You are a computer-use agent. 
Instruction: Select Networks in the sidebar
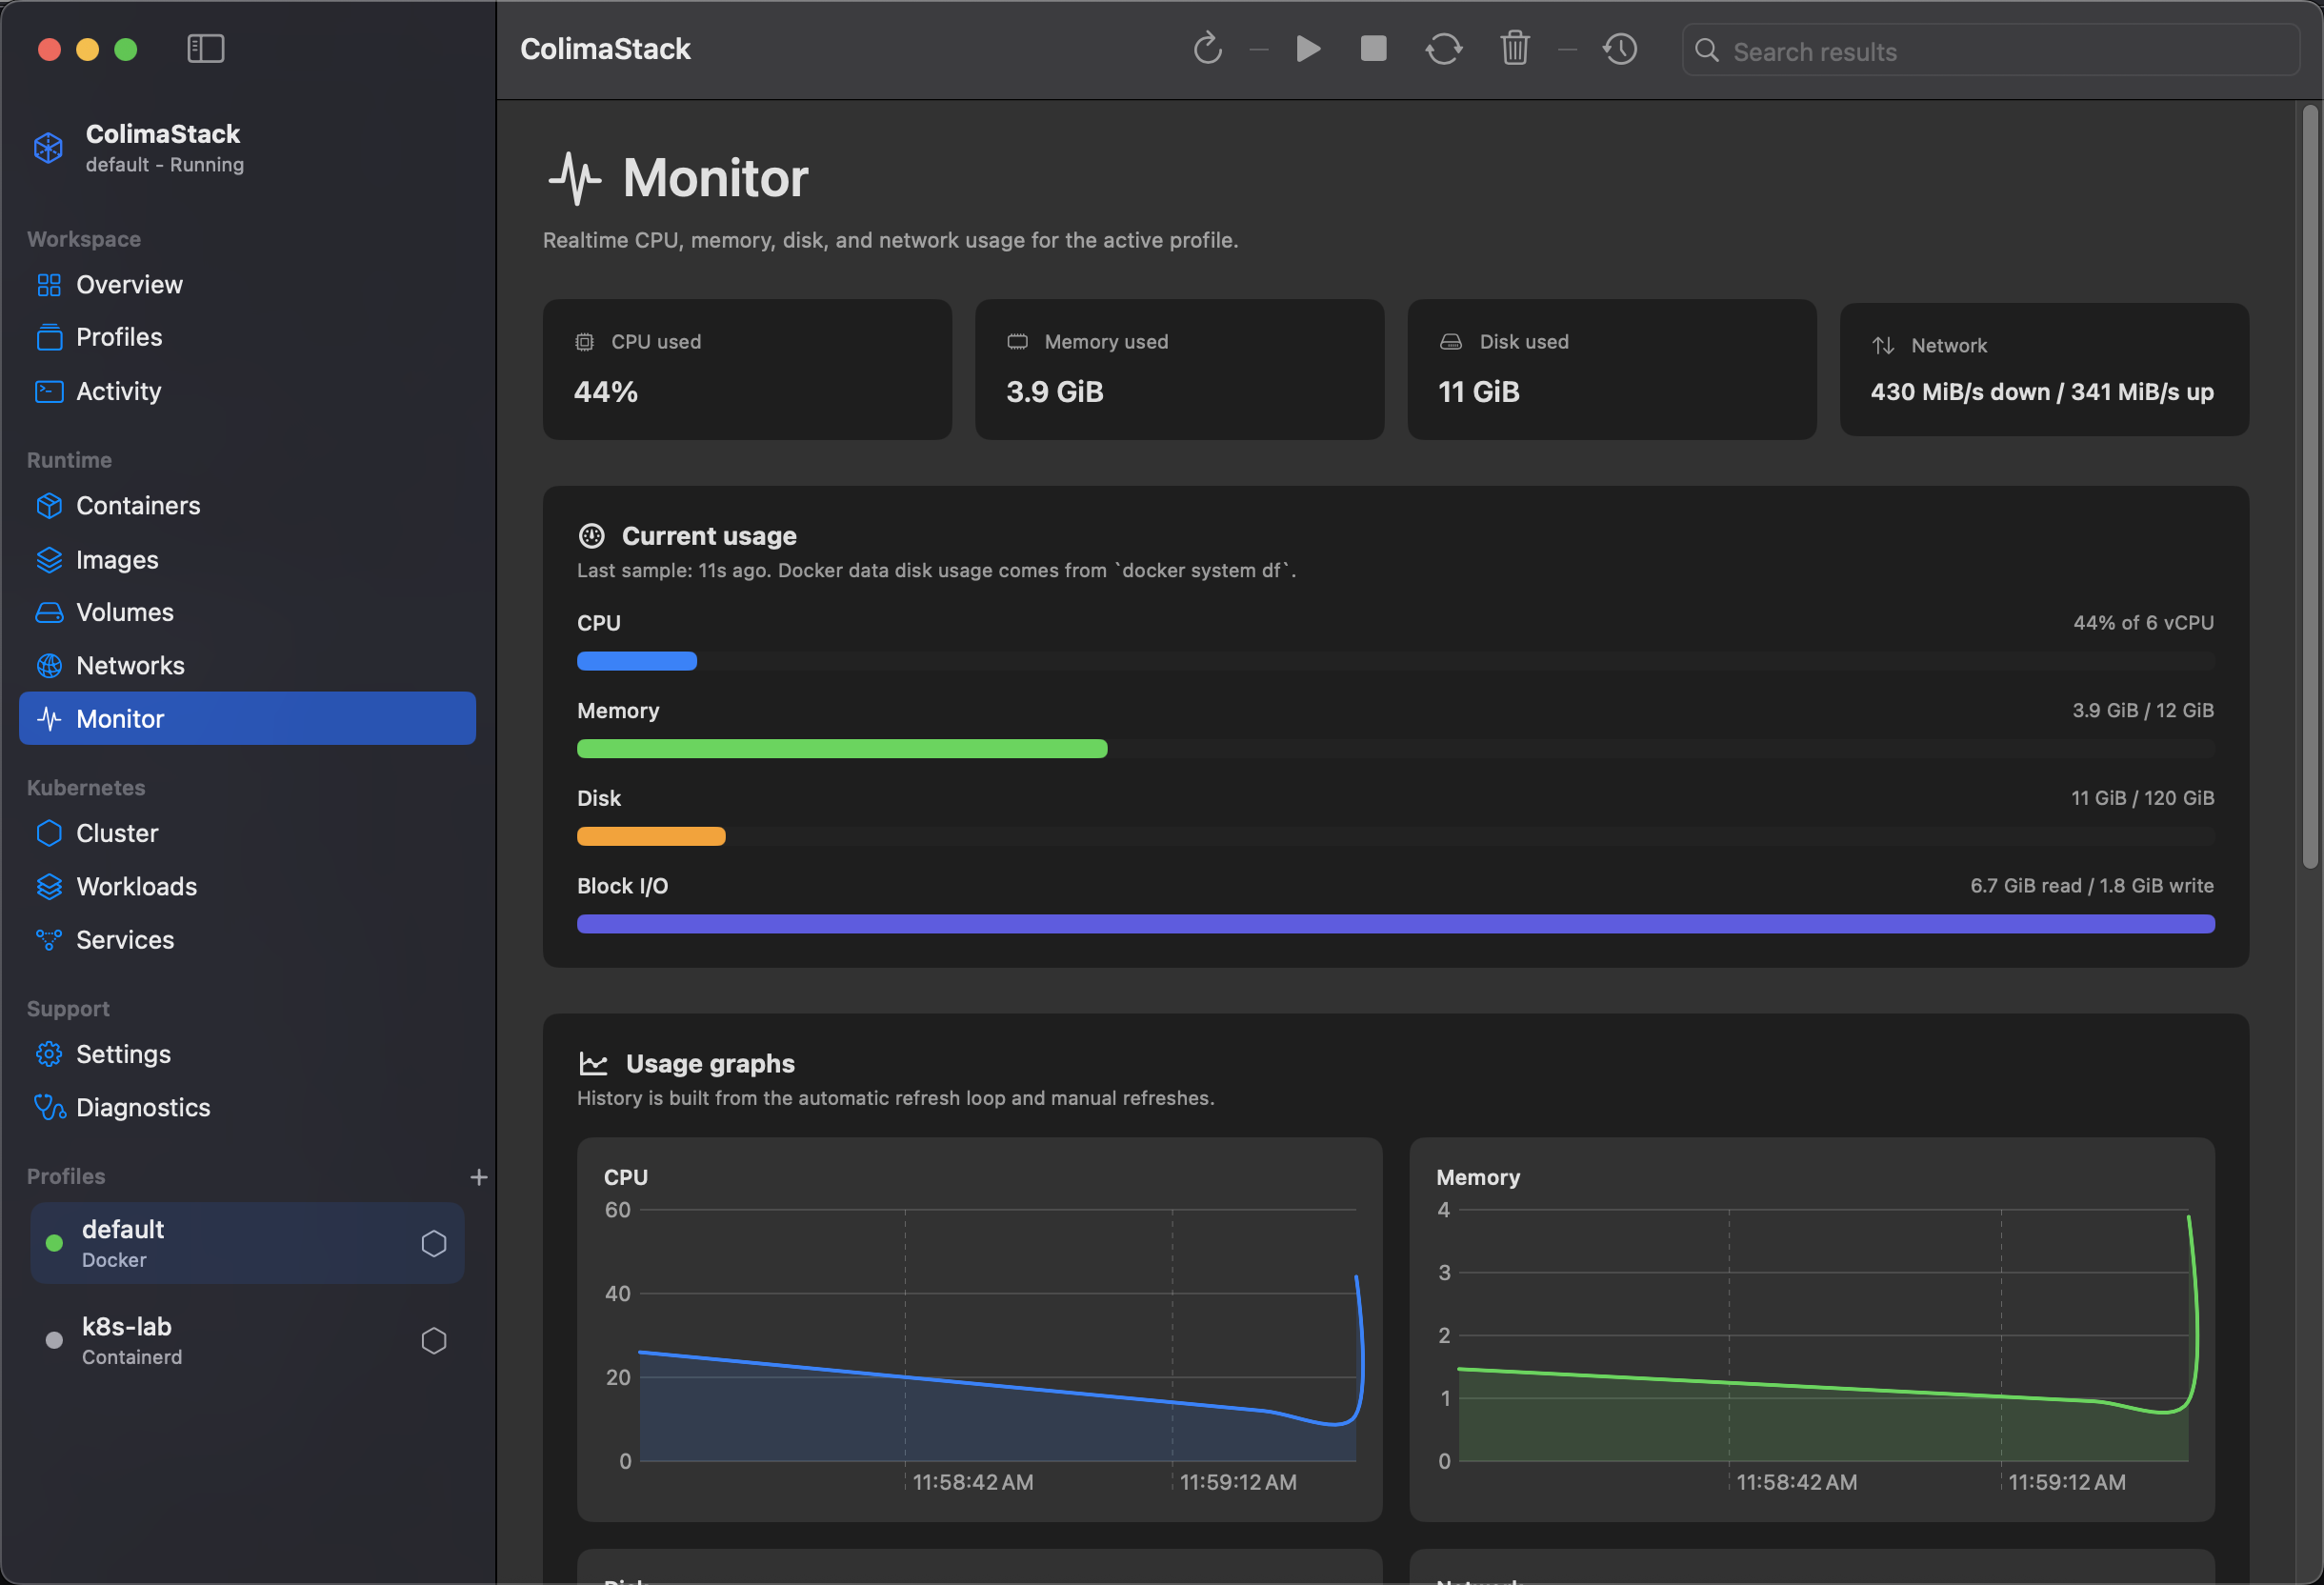(x=247, y=666)
